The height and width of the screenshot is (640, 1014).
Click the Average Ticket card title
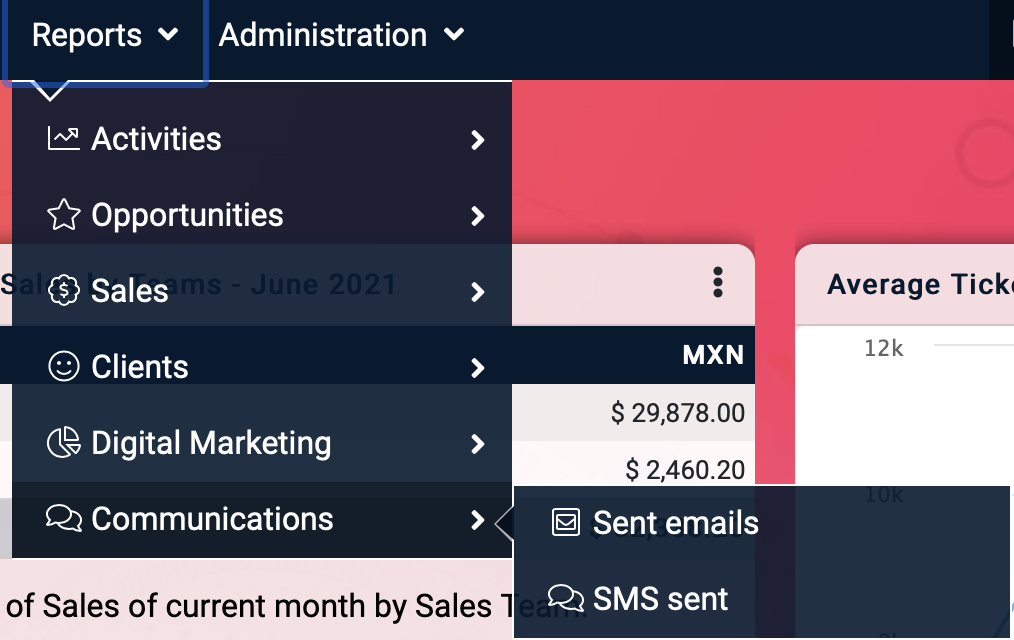click(x=920, y=284)
